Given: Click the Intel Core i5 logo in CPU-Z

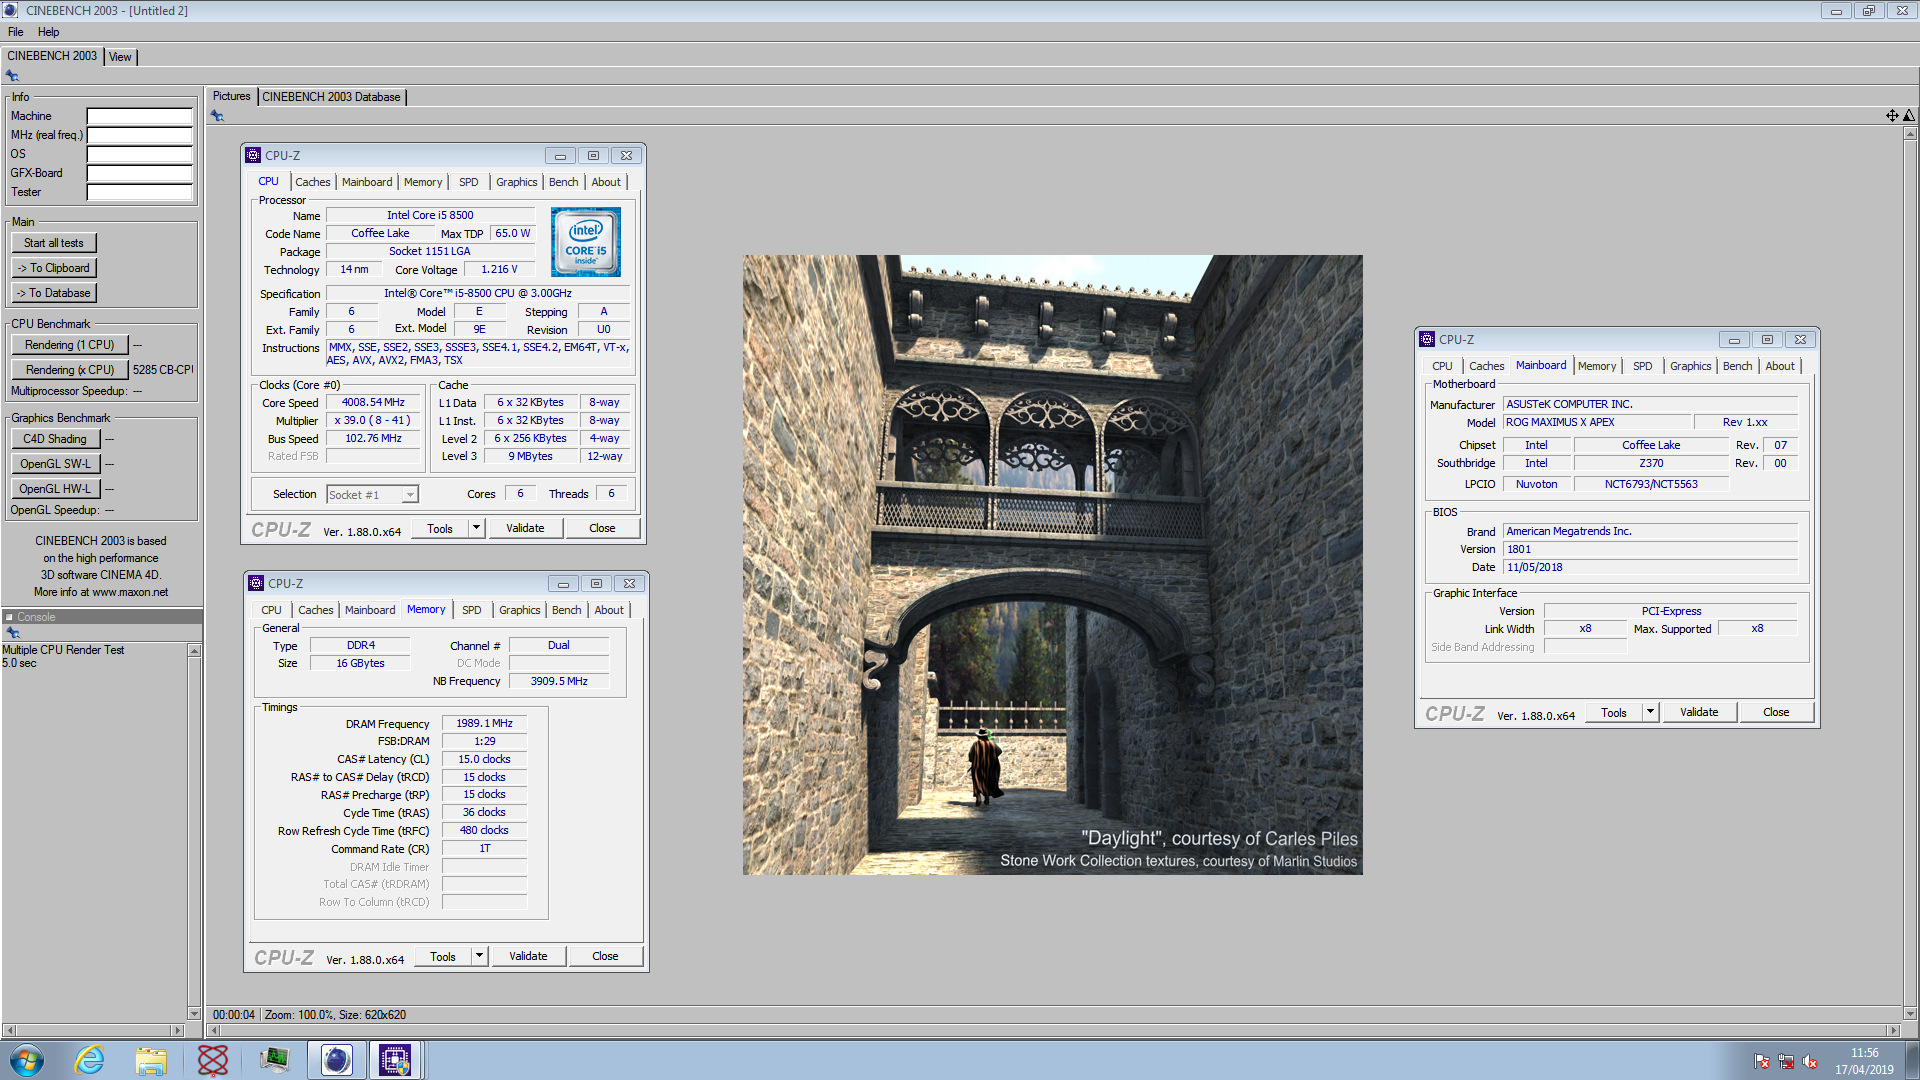Looking at the screenshot, I should [x=586, y=242].
